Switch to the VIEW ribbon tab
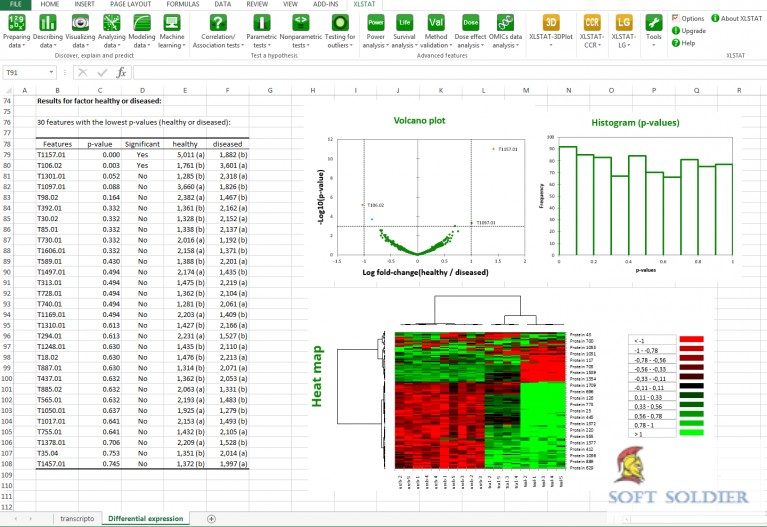This screenshot has height=527, width=767. tap(290, 4)
